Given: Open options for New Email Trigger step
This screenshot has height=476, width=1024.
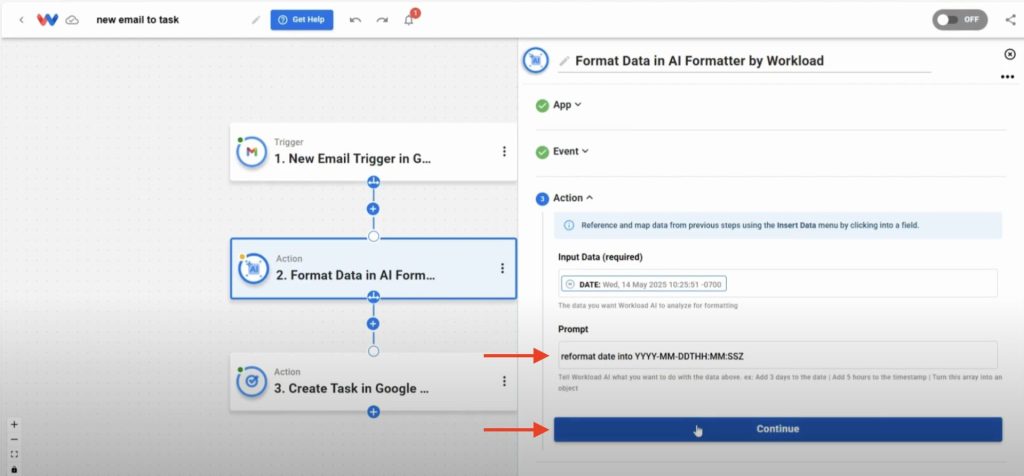Looking at the screenshot, I should click(504, 151).
